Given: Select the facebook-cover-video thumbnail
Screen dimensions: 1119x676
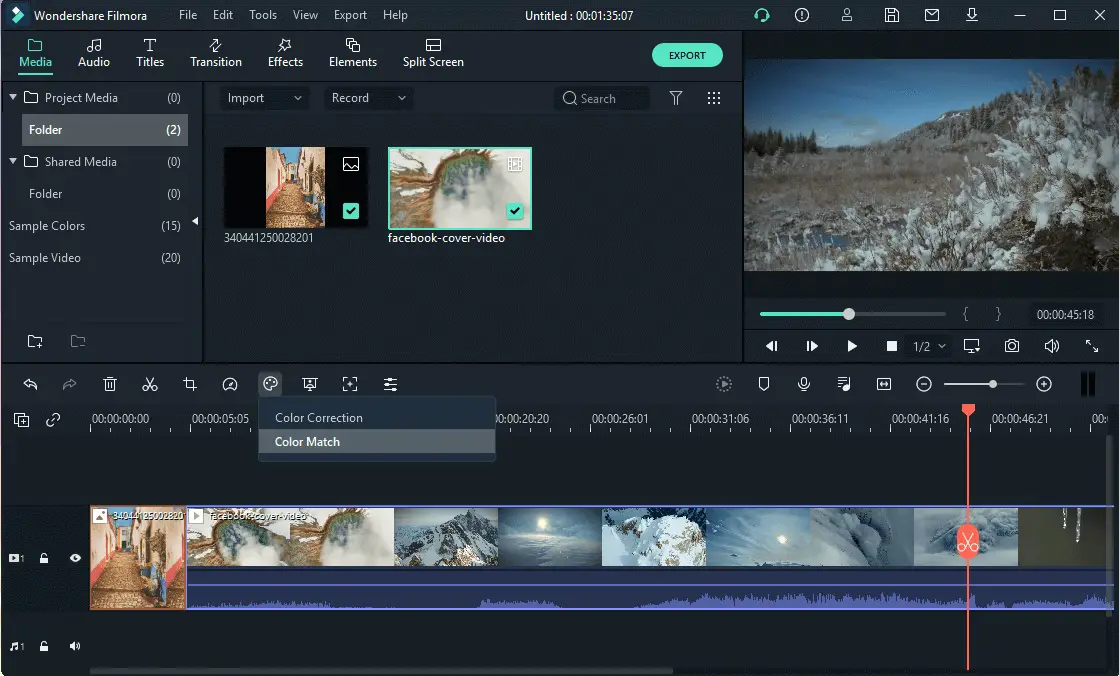Looking at the screenshot, I should [459, 188].
